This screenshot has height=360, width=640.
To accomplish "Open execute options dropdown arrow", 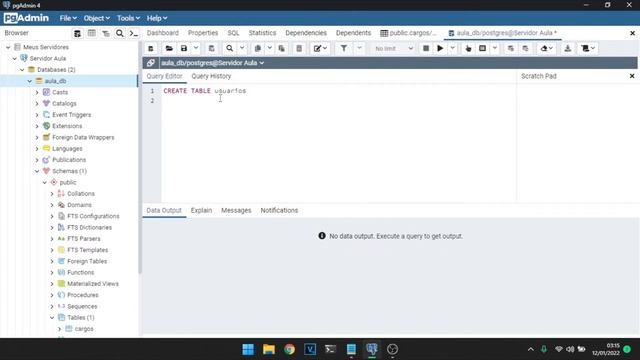I will (x=453, y=49).
